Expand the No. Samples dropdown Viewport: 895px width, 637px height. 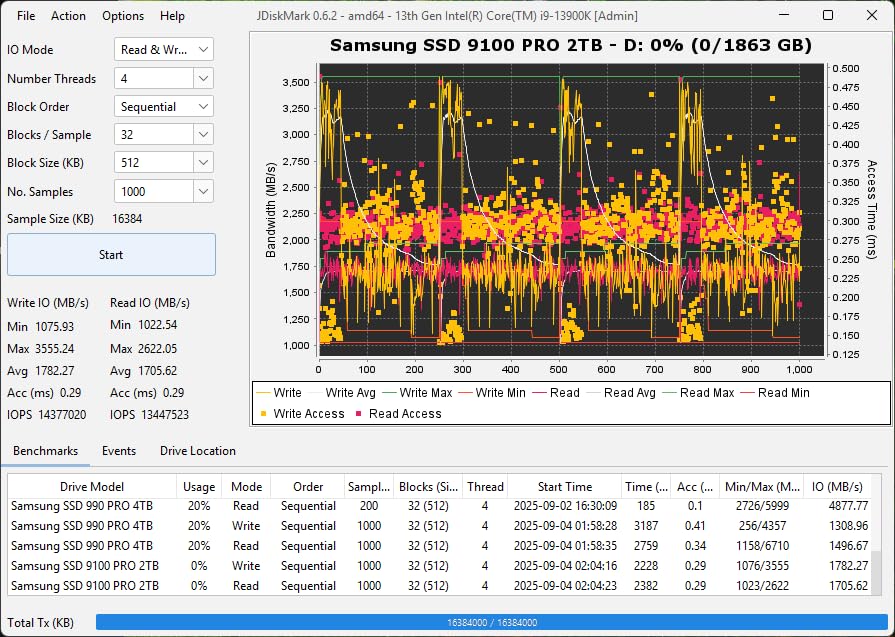pos(163,191)
